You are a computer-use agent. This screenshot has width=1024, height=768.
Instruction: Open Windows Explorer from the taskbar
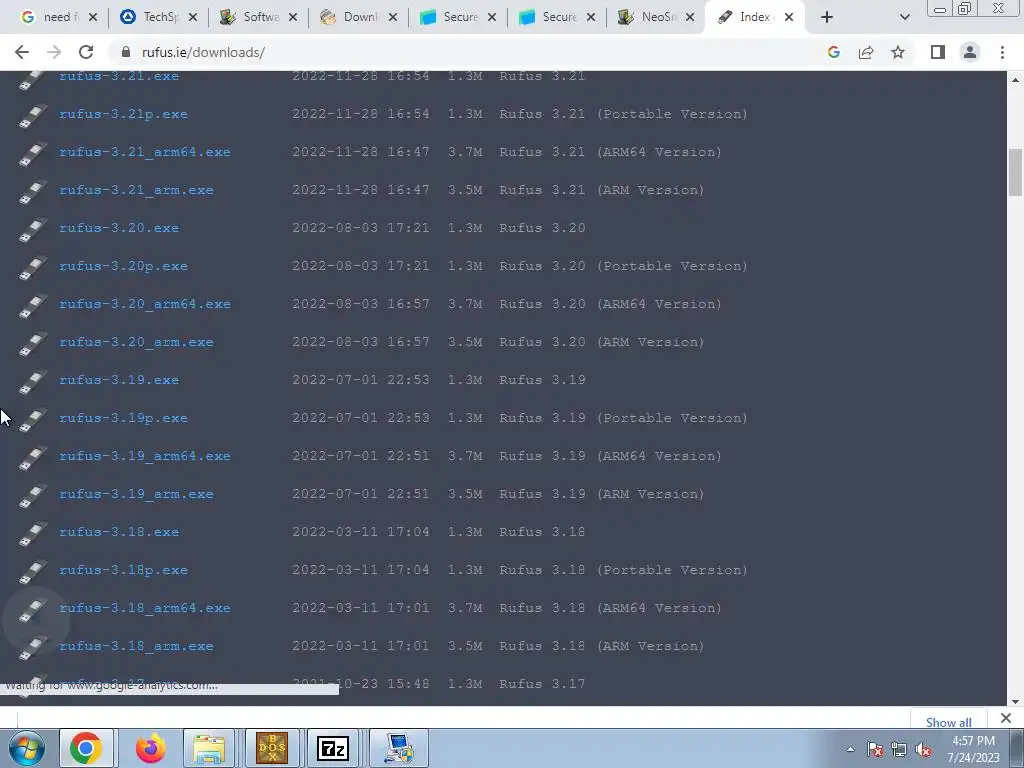click(209, 748)
